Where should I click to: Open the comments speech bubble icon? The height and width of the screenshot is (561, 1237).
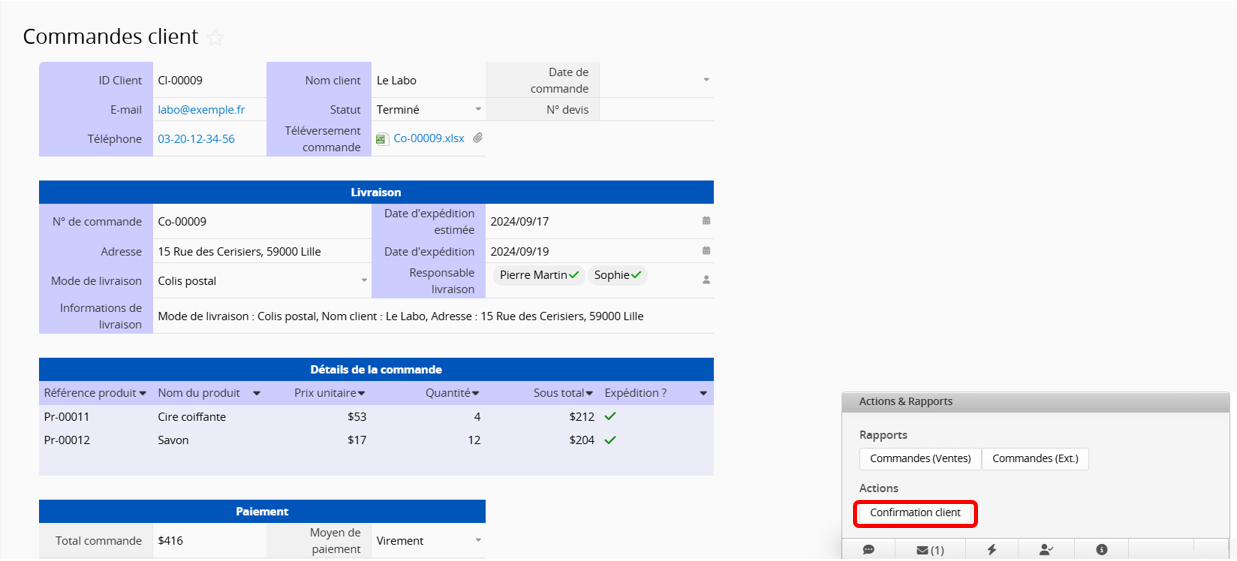(x=868, y=549)
